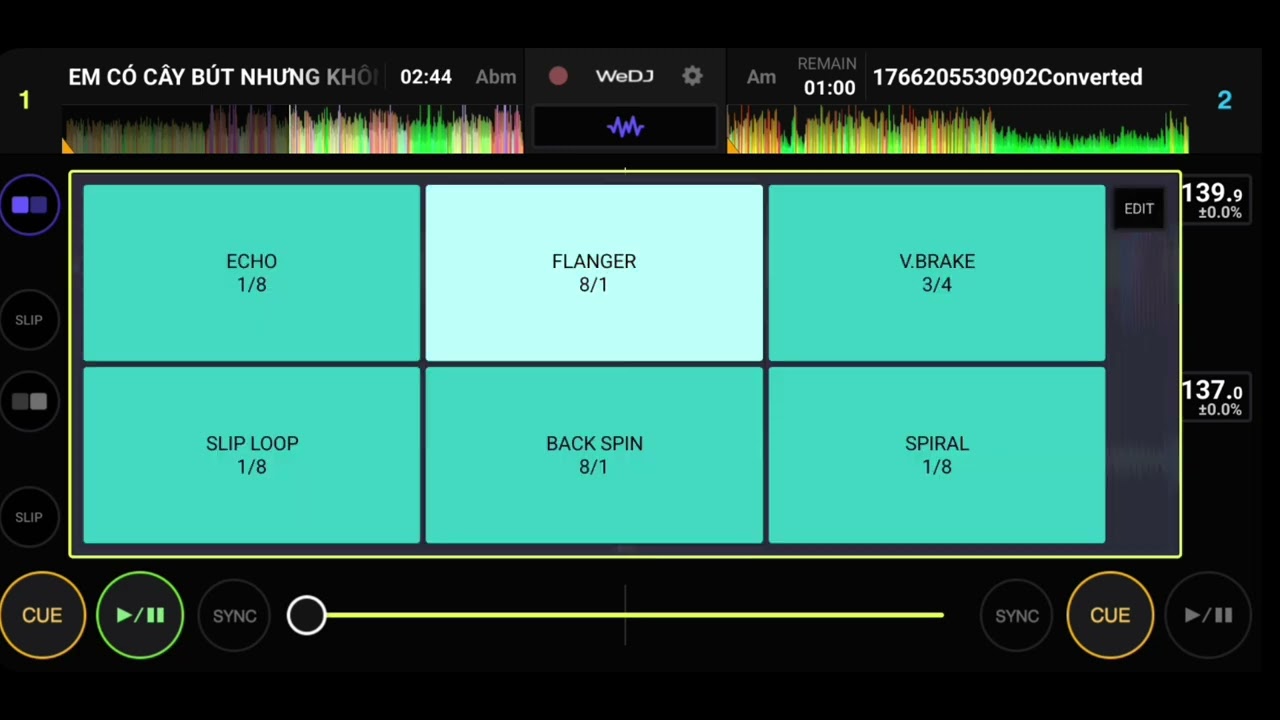Toggle deck 1 play/pause
Screen dimensions: 1280x720
[140, 615]
